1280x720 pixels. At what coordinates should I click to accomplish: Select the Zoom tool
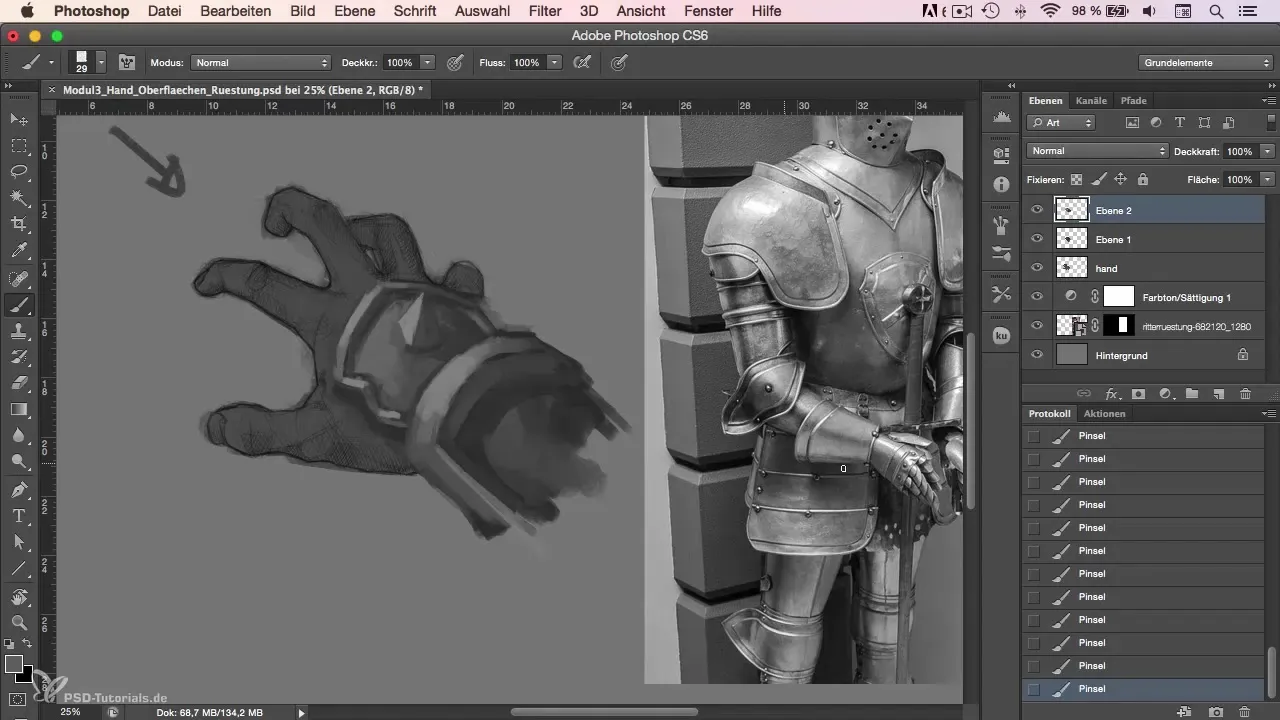coord(18,623)
